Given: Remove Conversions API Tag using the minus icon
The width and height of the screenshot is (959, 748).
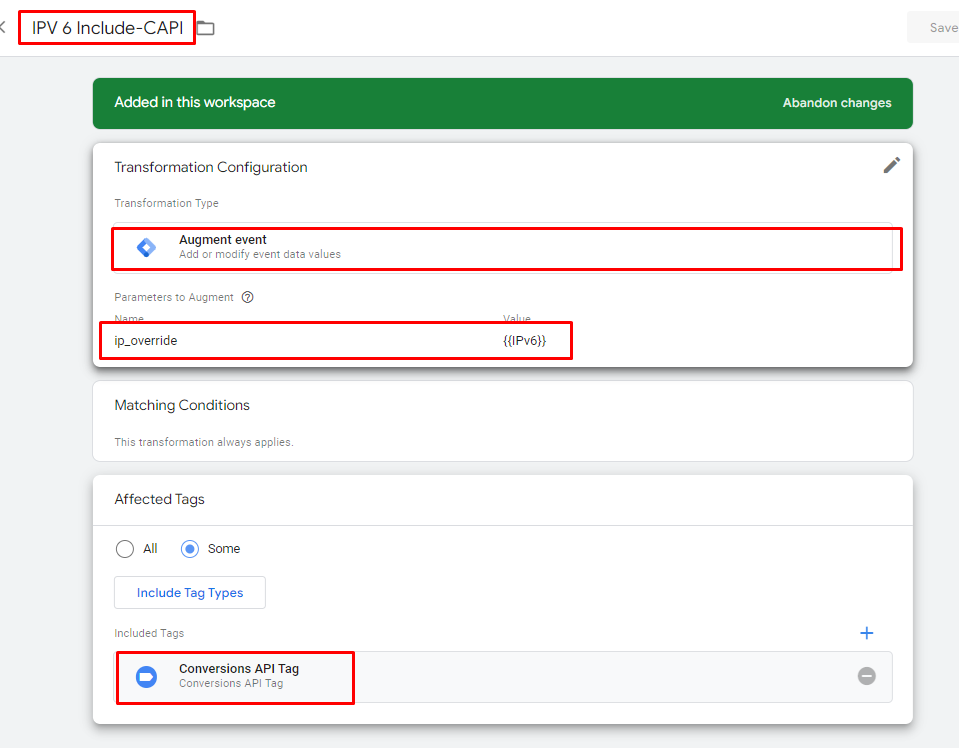Looking at the screenshot, I should [866, 676].
